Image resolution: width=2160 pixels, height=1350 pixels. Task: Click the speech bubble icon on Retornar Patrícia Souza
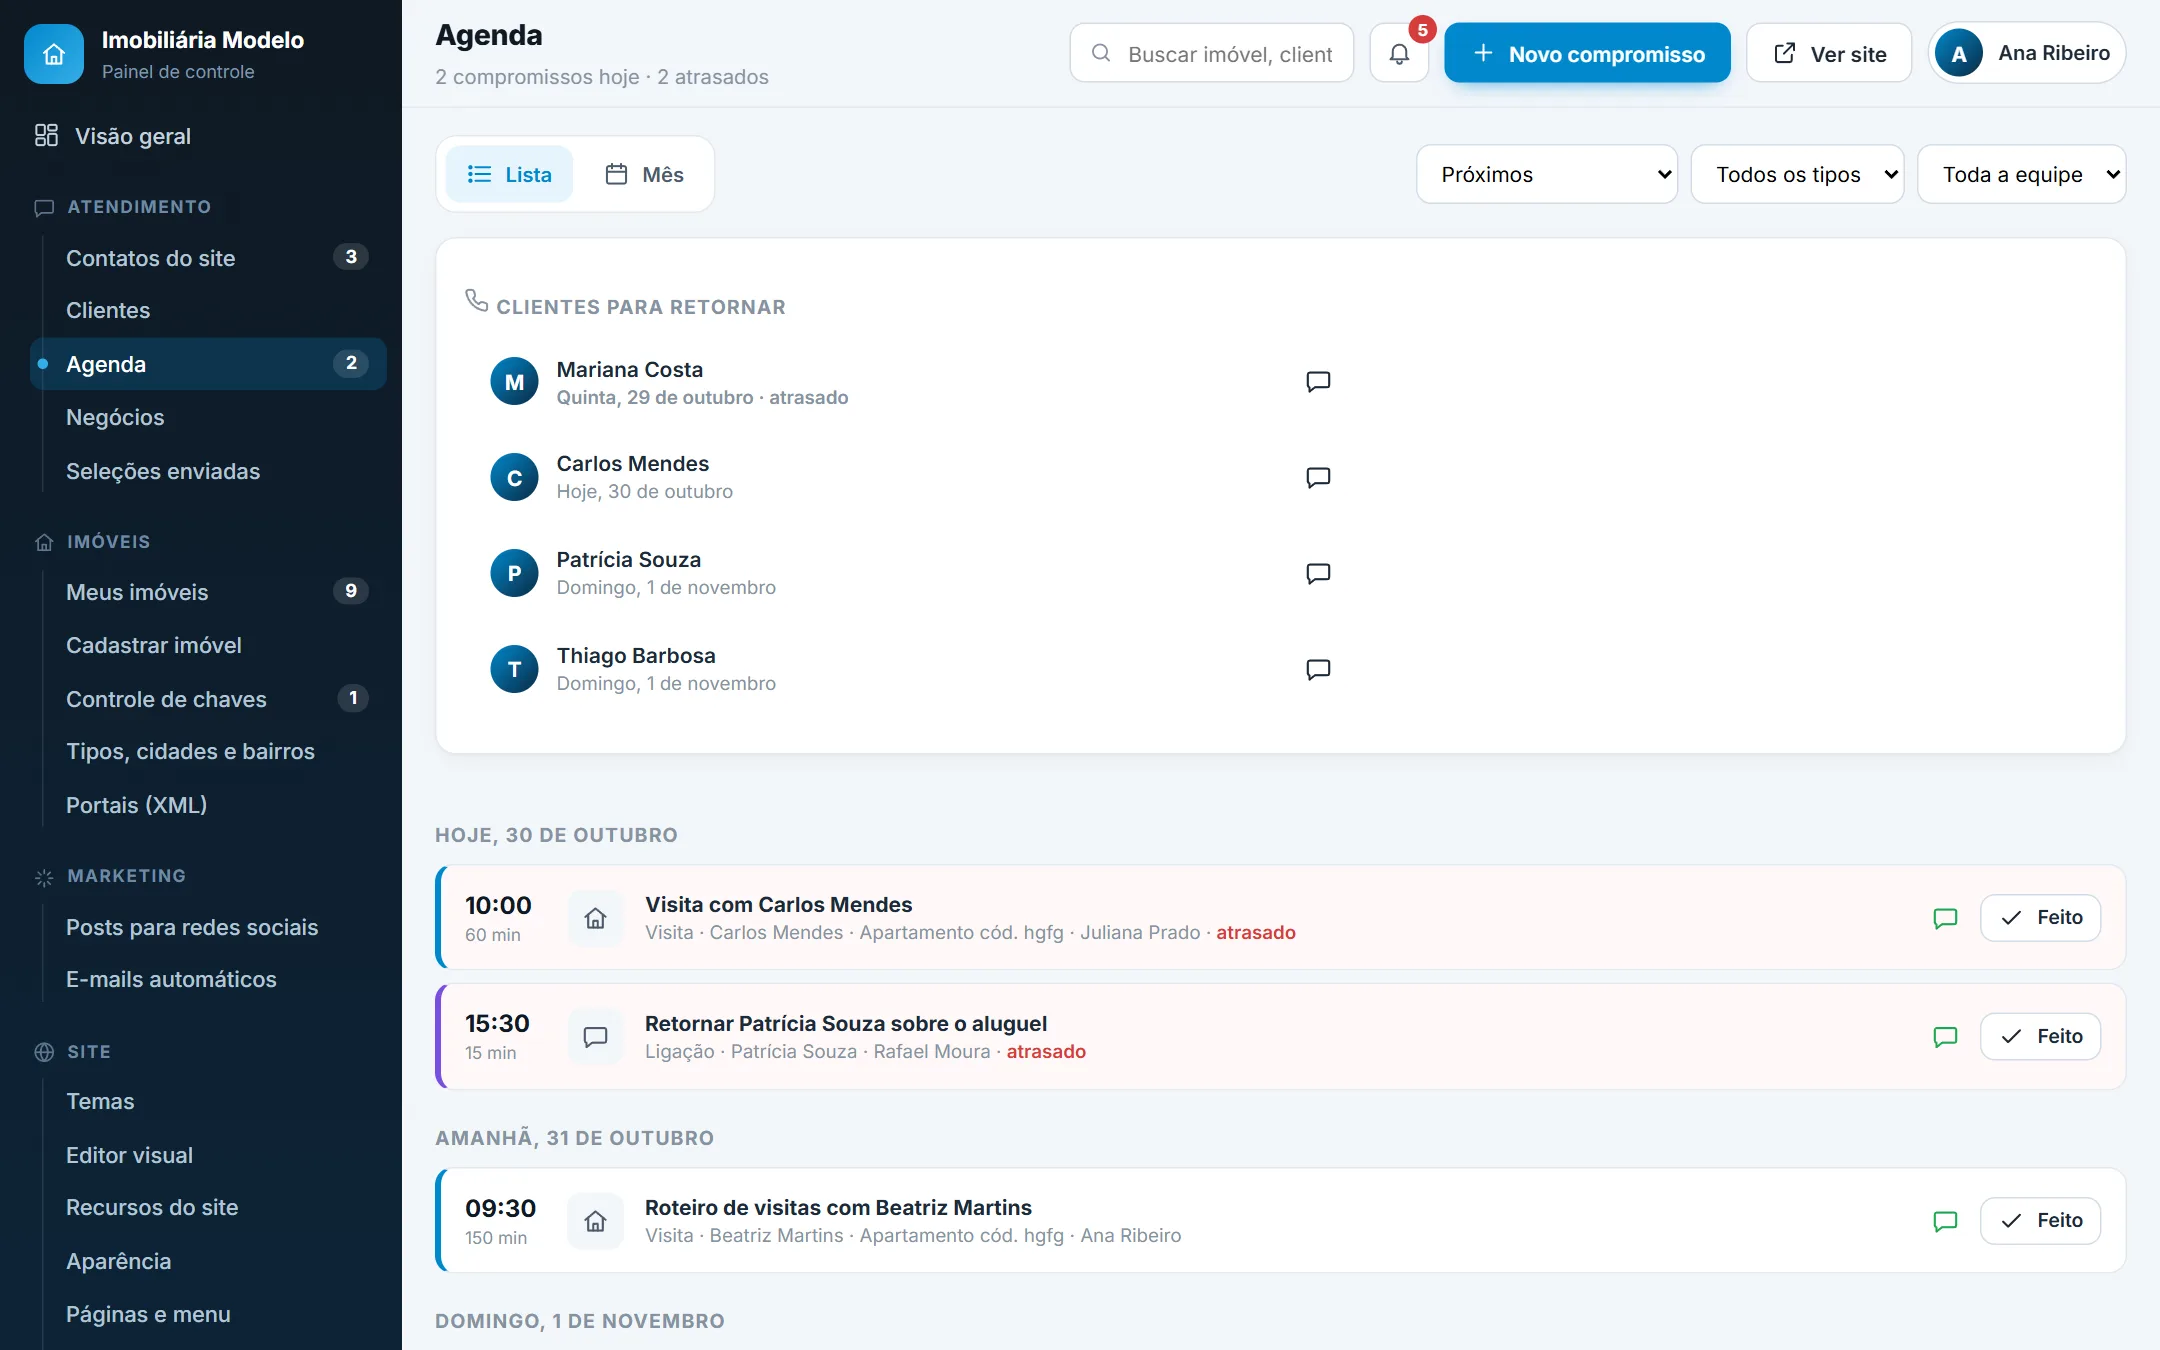pyautogui.click(x=595, y=1037)
